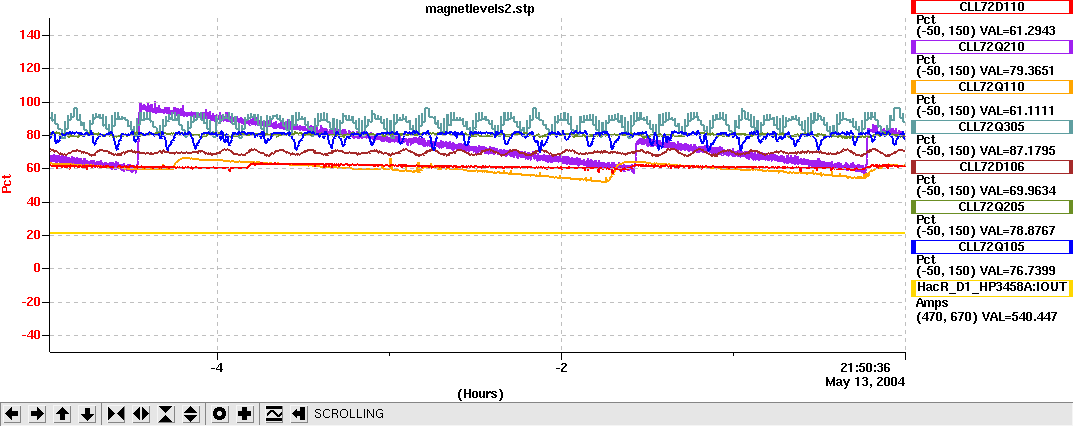Click the 0 y-axis tick label
The image size is (1073, 426).
pyautogui.click(x=38, y=268)
